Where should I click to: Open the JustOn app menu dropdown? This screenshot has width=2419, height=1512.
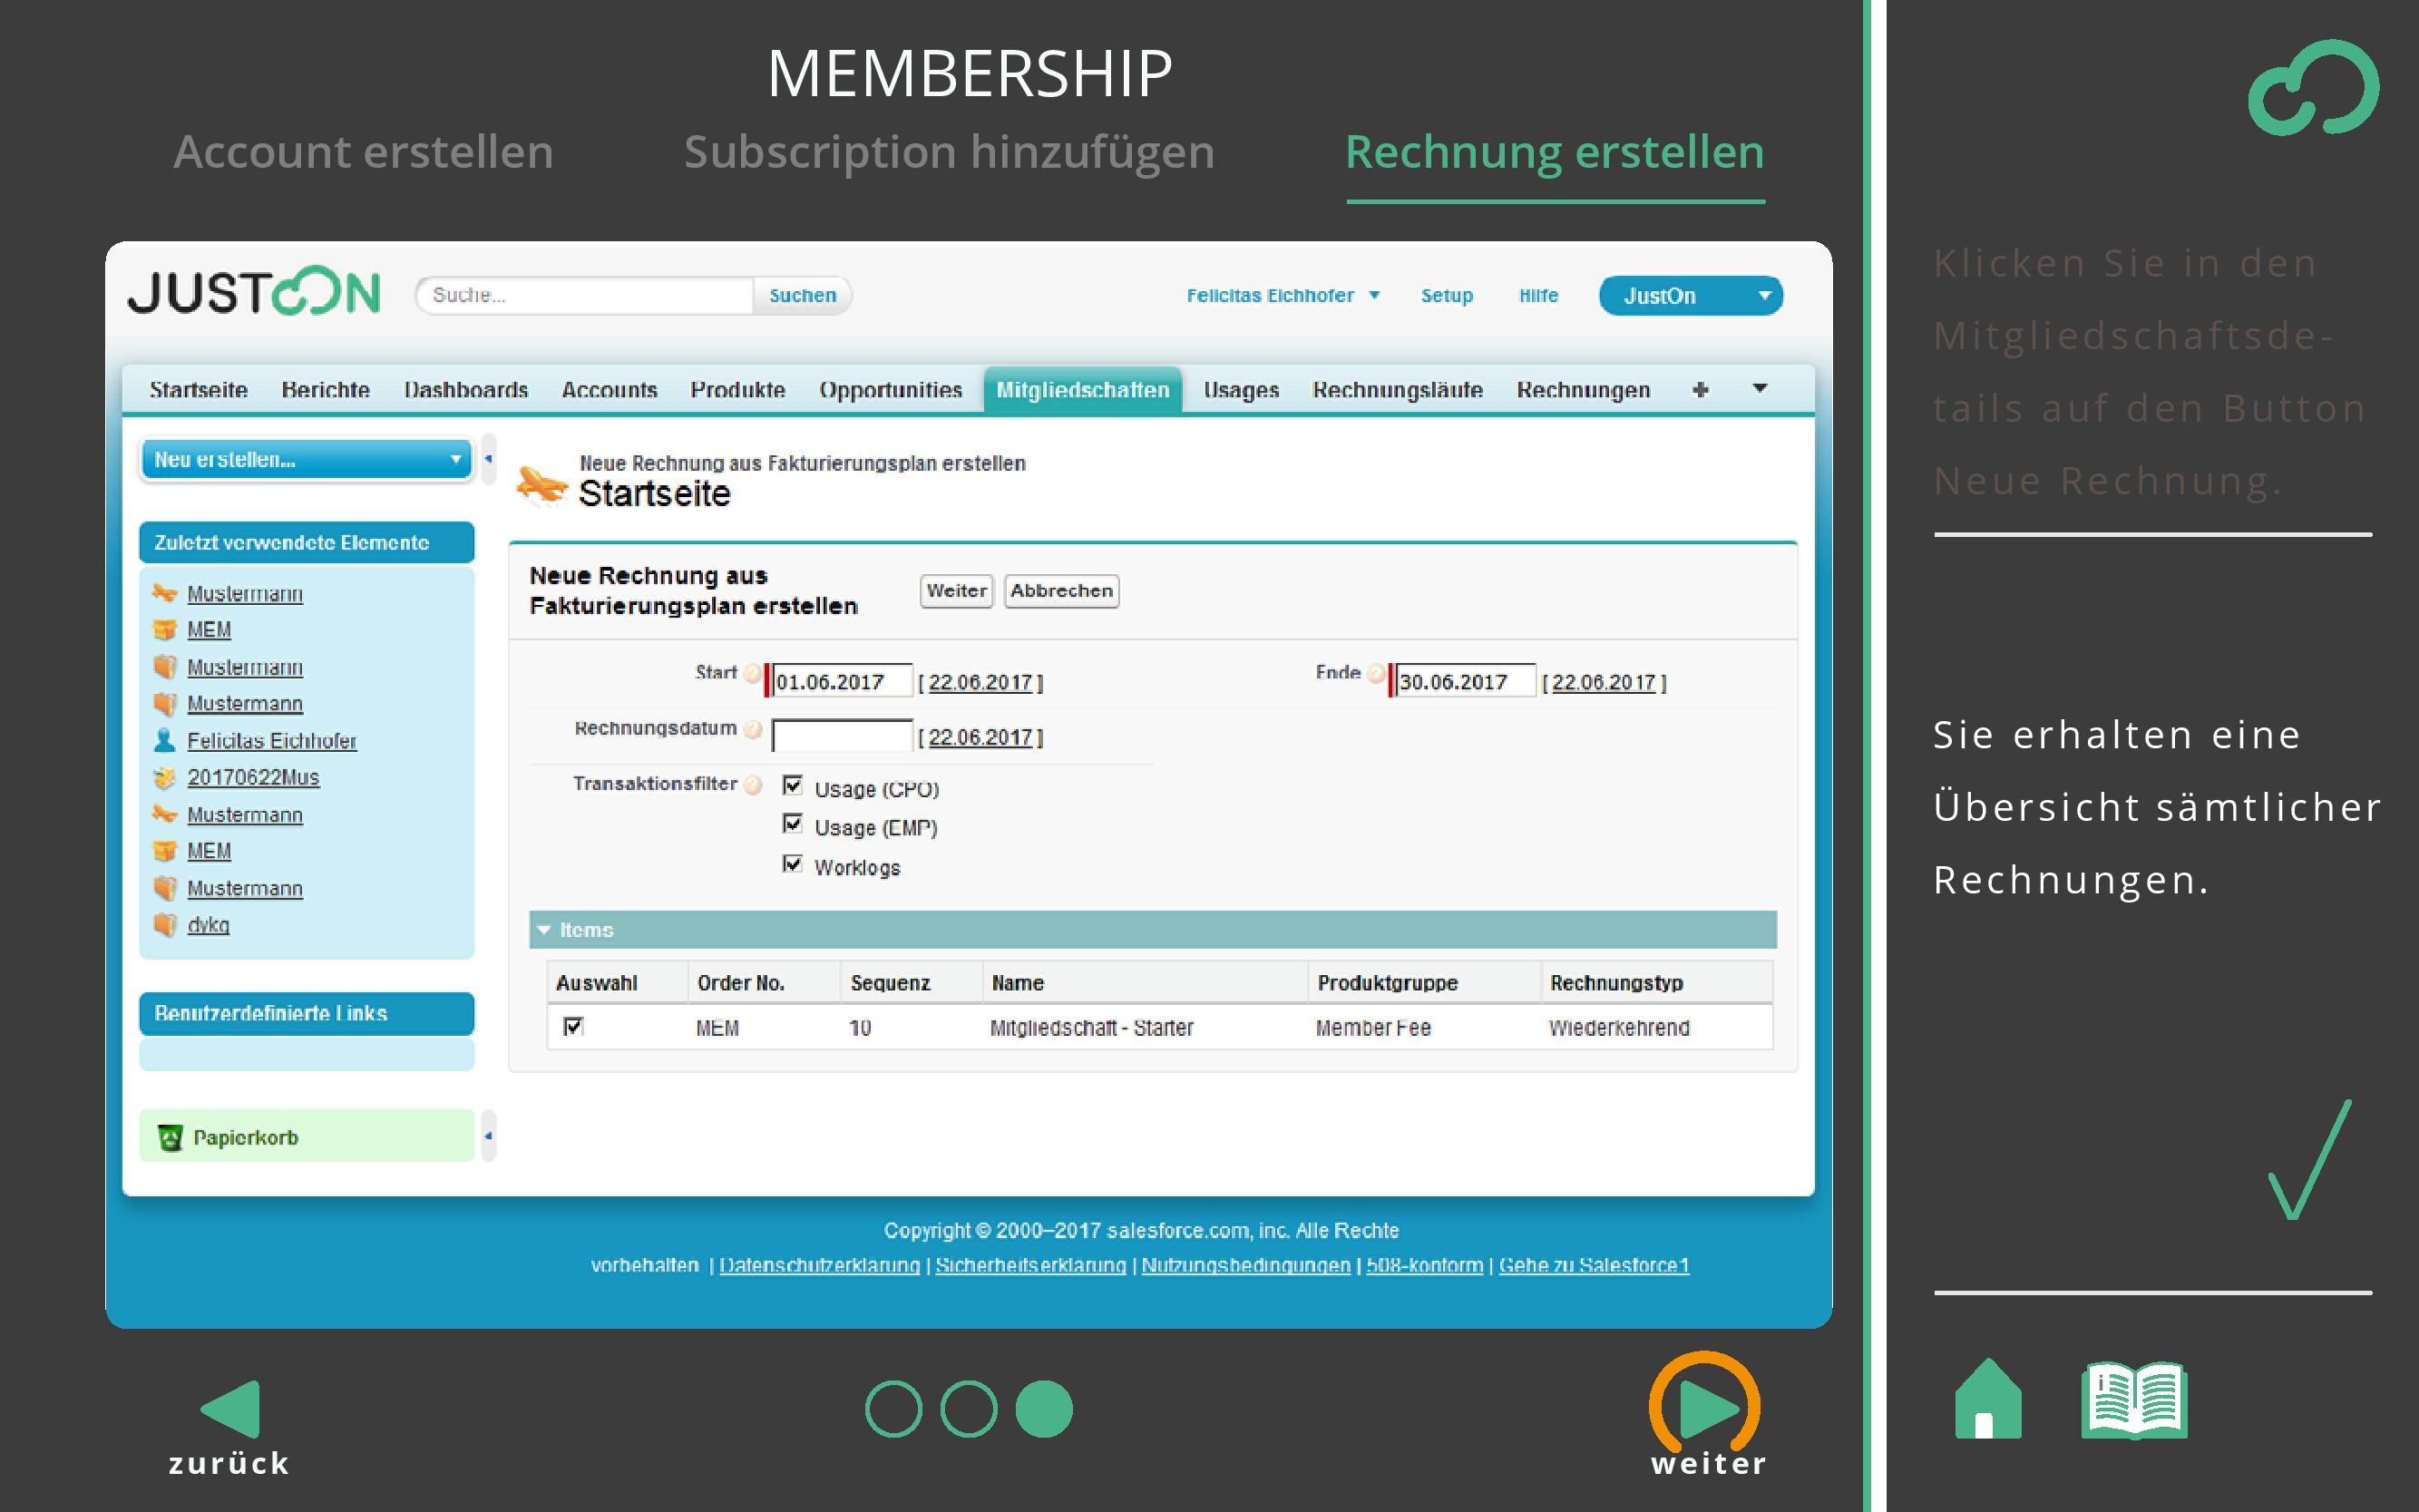(1690, 296)
